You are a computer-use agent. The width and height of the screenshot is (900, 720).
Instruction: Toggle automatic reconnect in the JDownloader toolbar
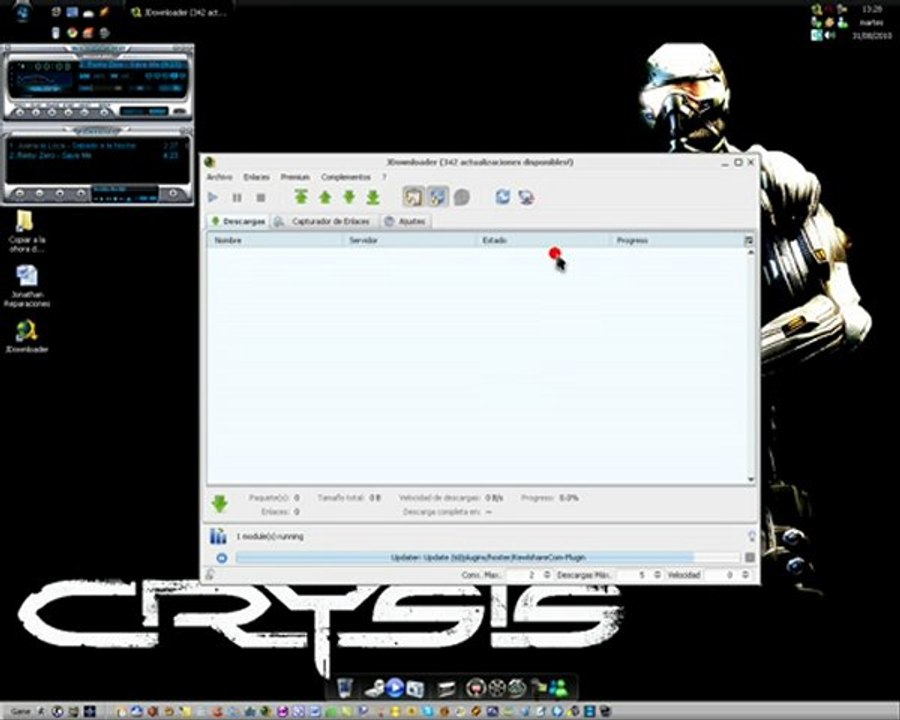[x=437, y=197]
